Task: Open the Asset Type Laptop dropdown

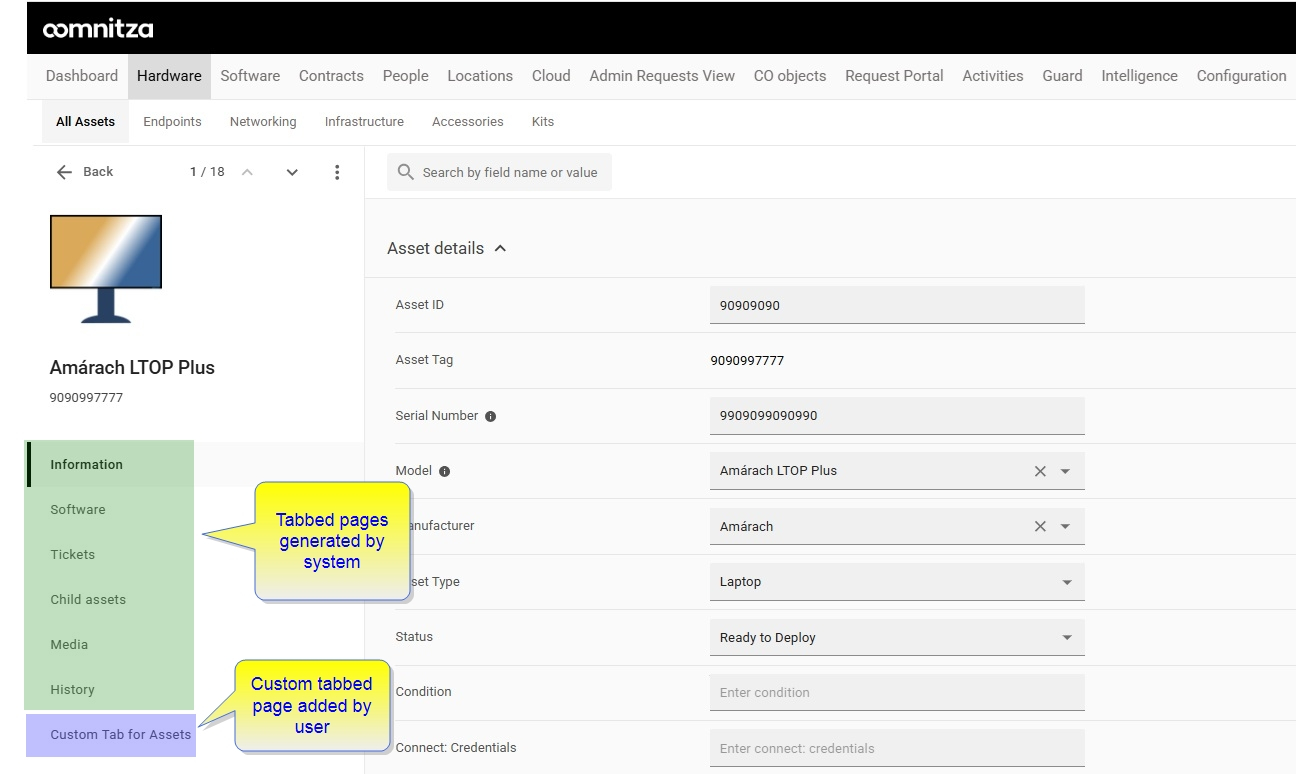Action: click(x=897, y=582)
